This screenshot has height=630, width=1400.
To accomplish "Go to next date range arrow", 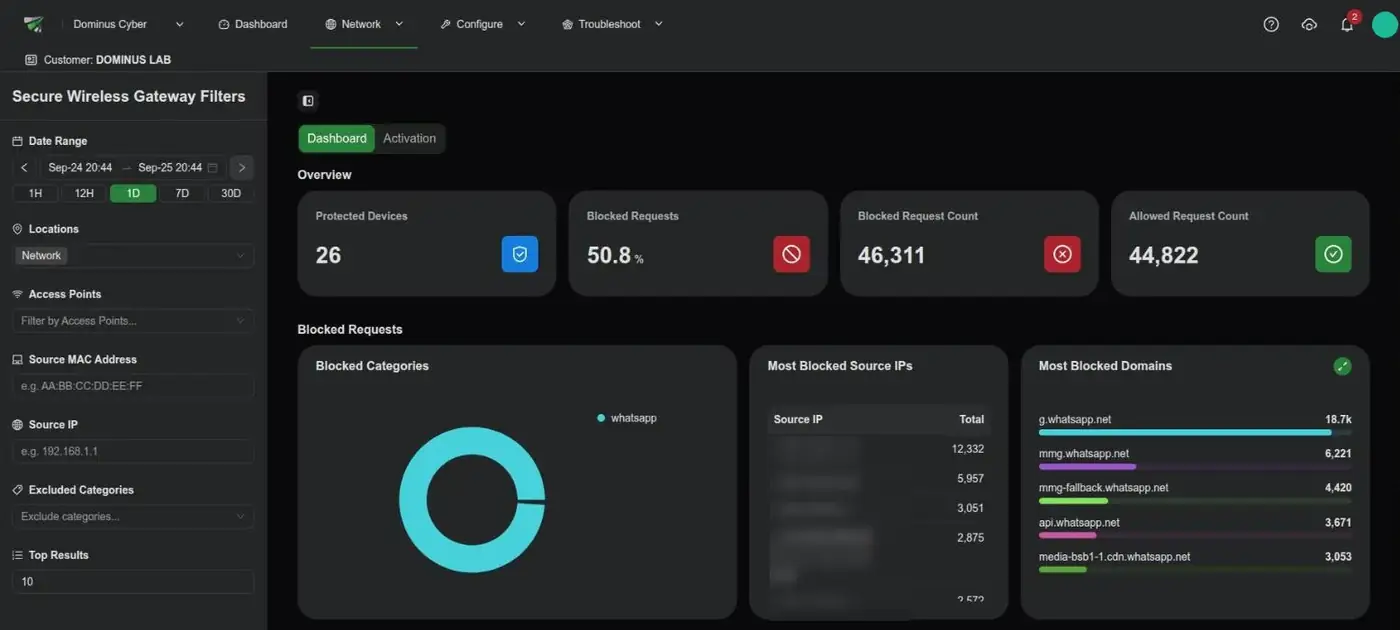I will pos(241,167).
